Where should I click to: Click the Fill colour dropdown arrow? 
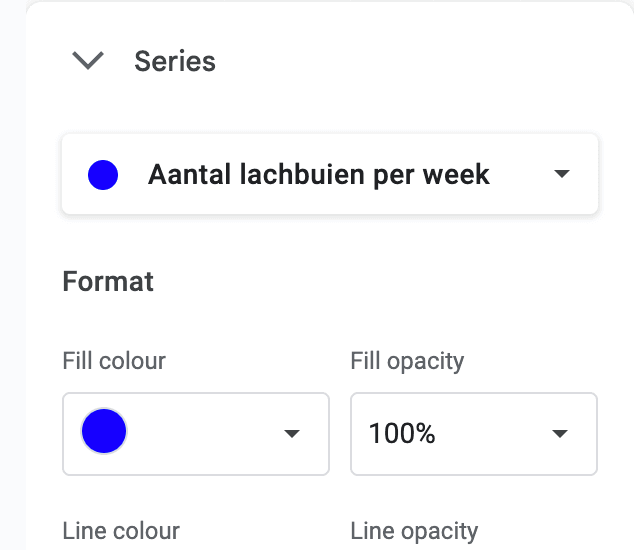292,434
